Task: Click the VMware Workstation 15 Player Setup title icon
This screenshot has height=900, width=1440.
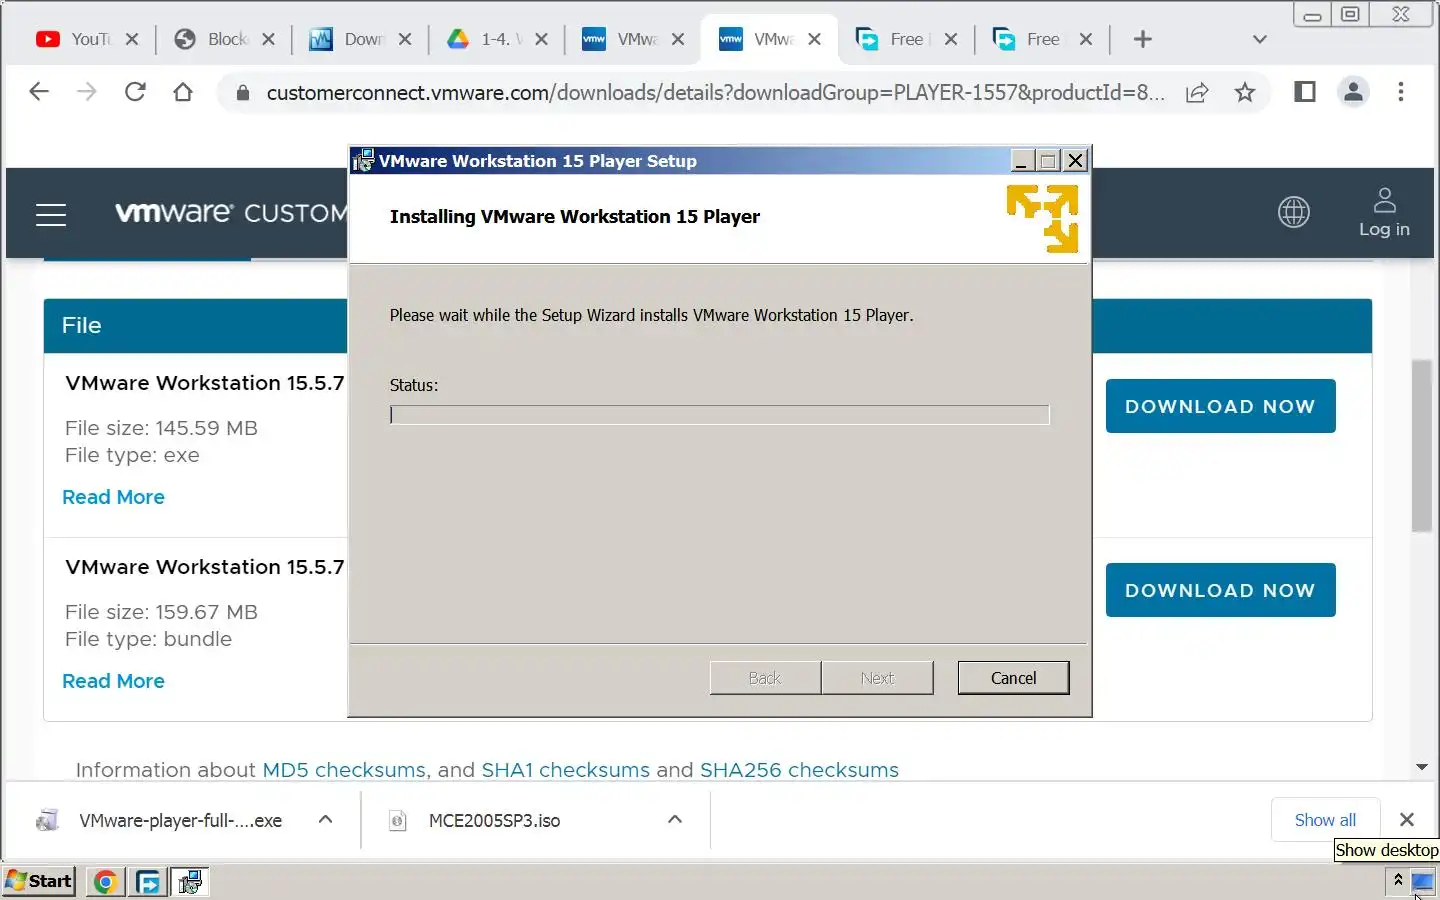Action: (363, 160)
